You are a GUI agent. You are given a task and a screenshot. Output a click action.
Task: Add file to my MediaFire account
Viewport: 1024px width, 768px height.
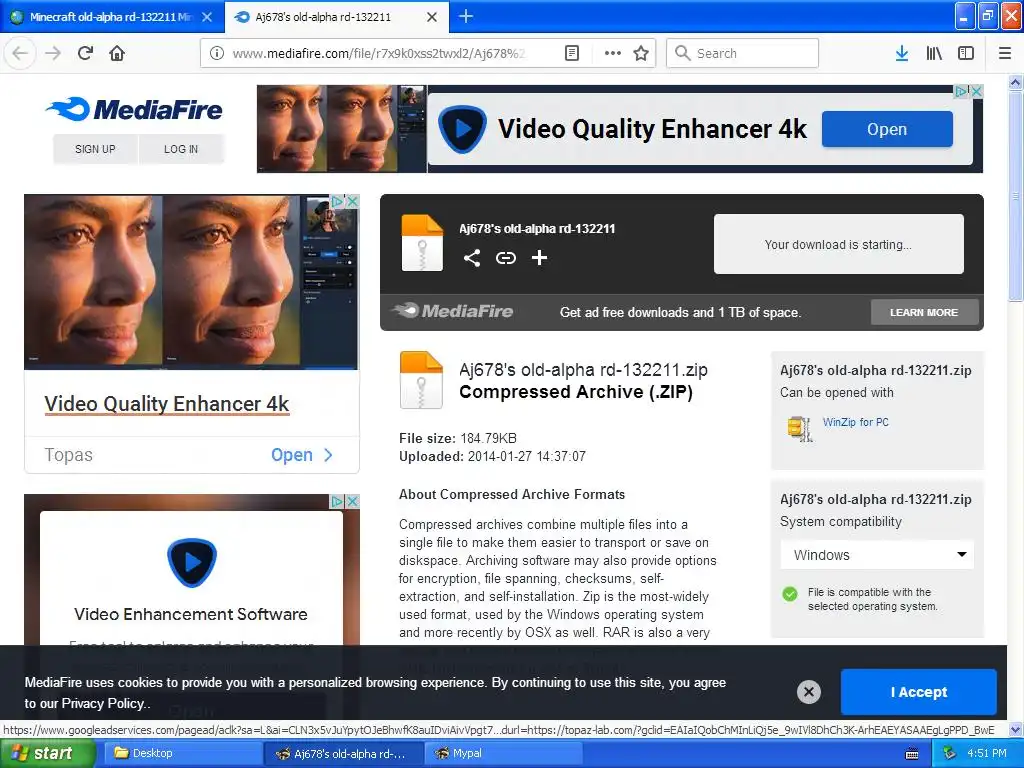coord(539,258)
